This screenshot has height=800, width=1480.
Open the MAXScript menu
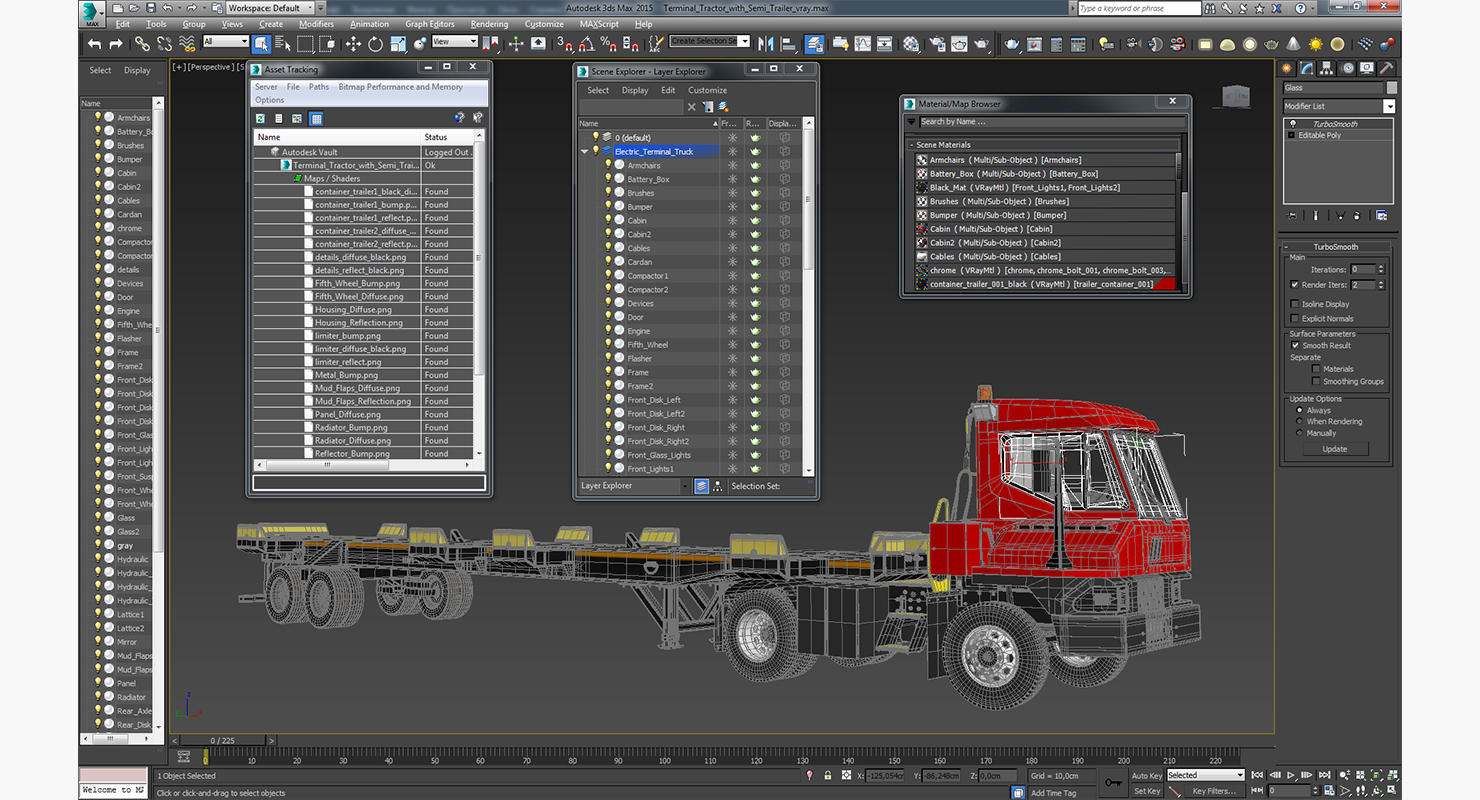pos(599,24)
